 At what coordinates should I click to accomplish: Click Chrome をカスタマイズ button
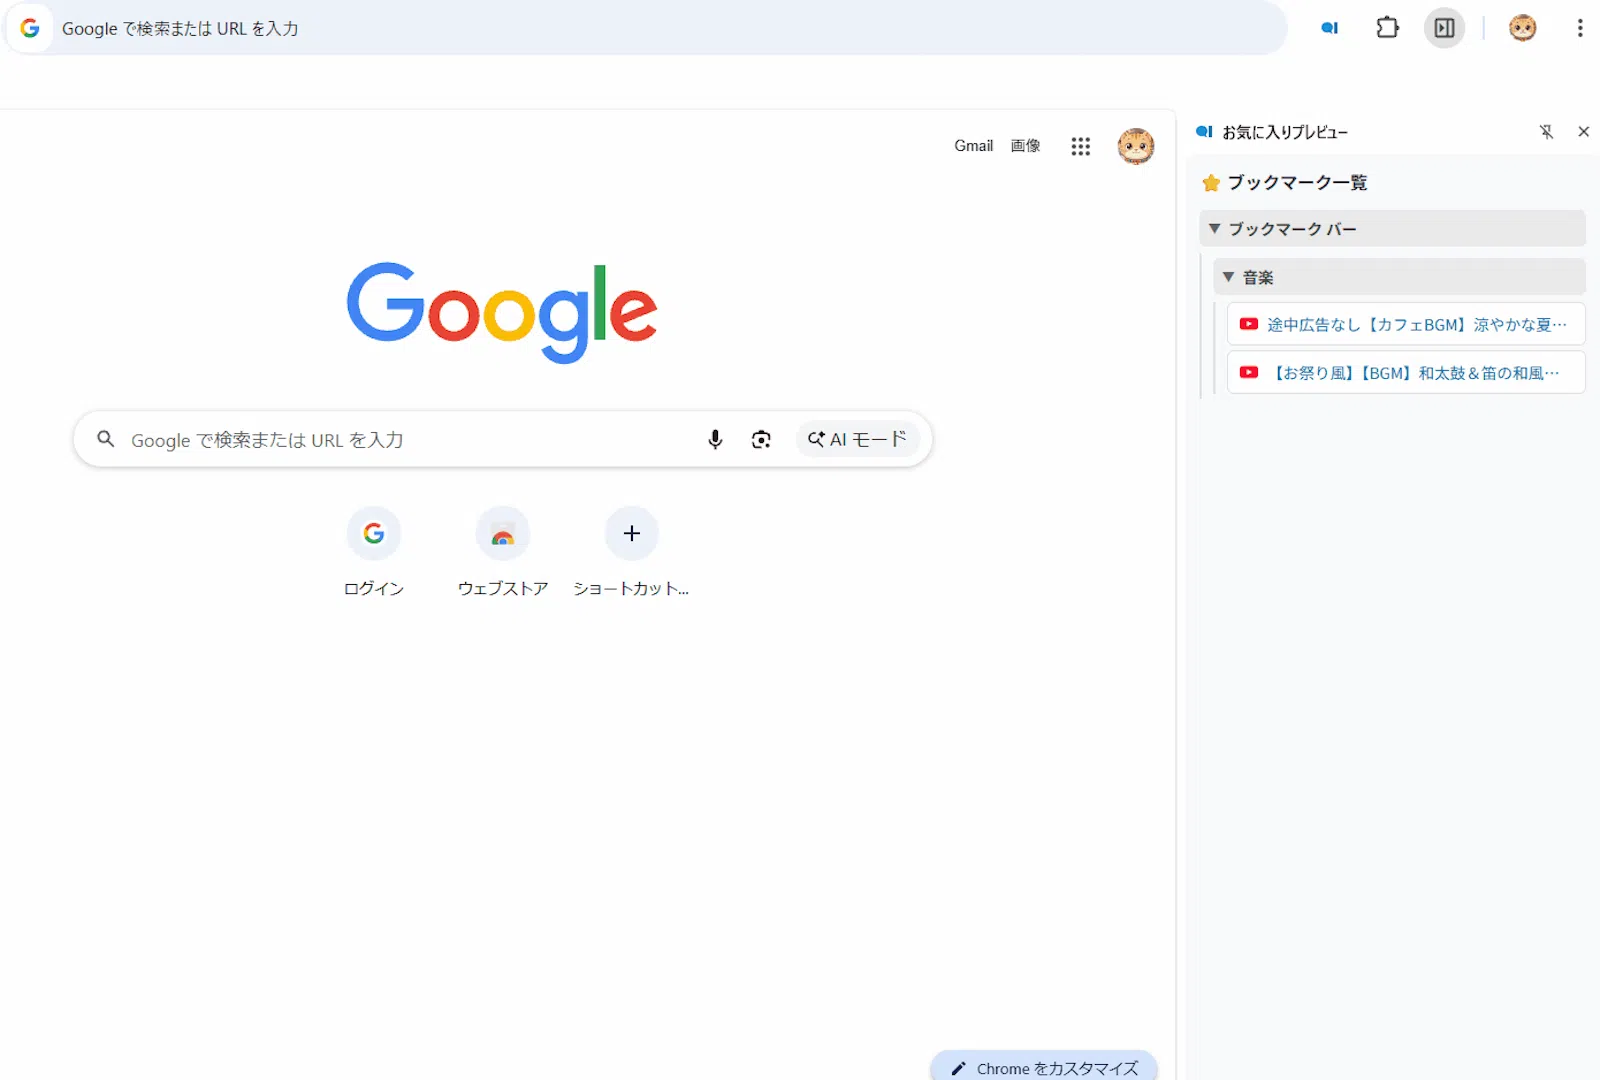(1044, 1067)
